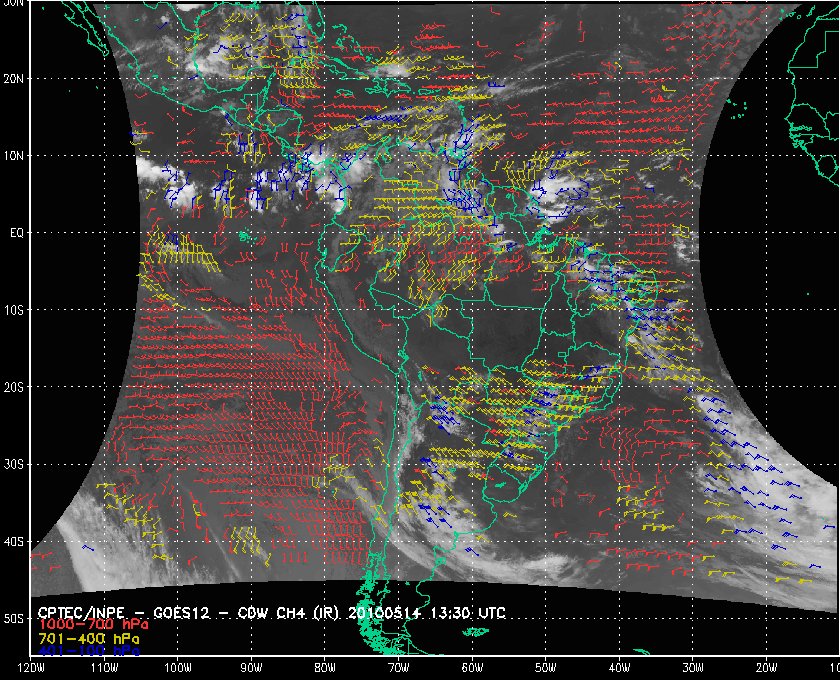Click the 10N latitude label

pos(14,155)
